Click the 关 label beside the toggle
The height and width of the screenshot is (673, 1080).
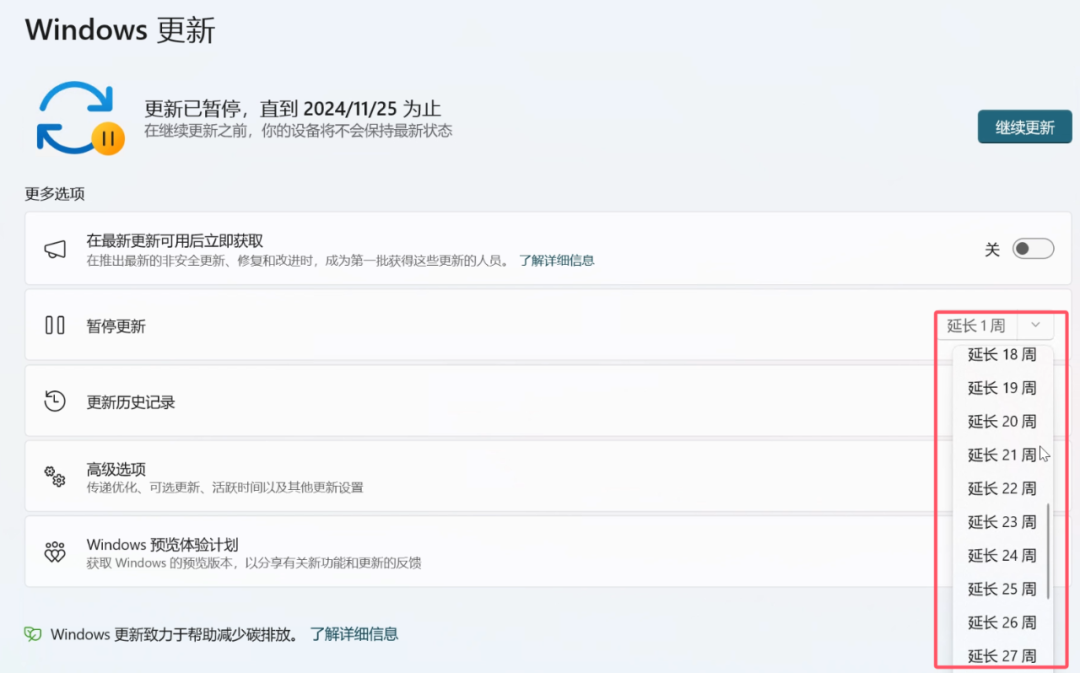992,249
